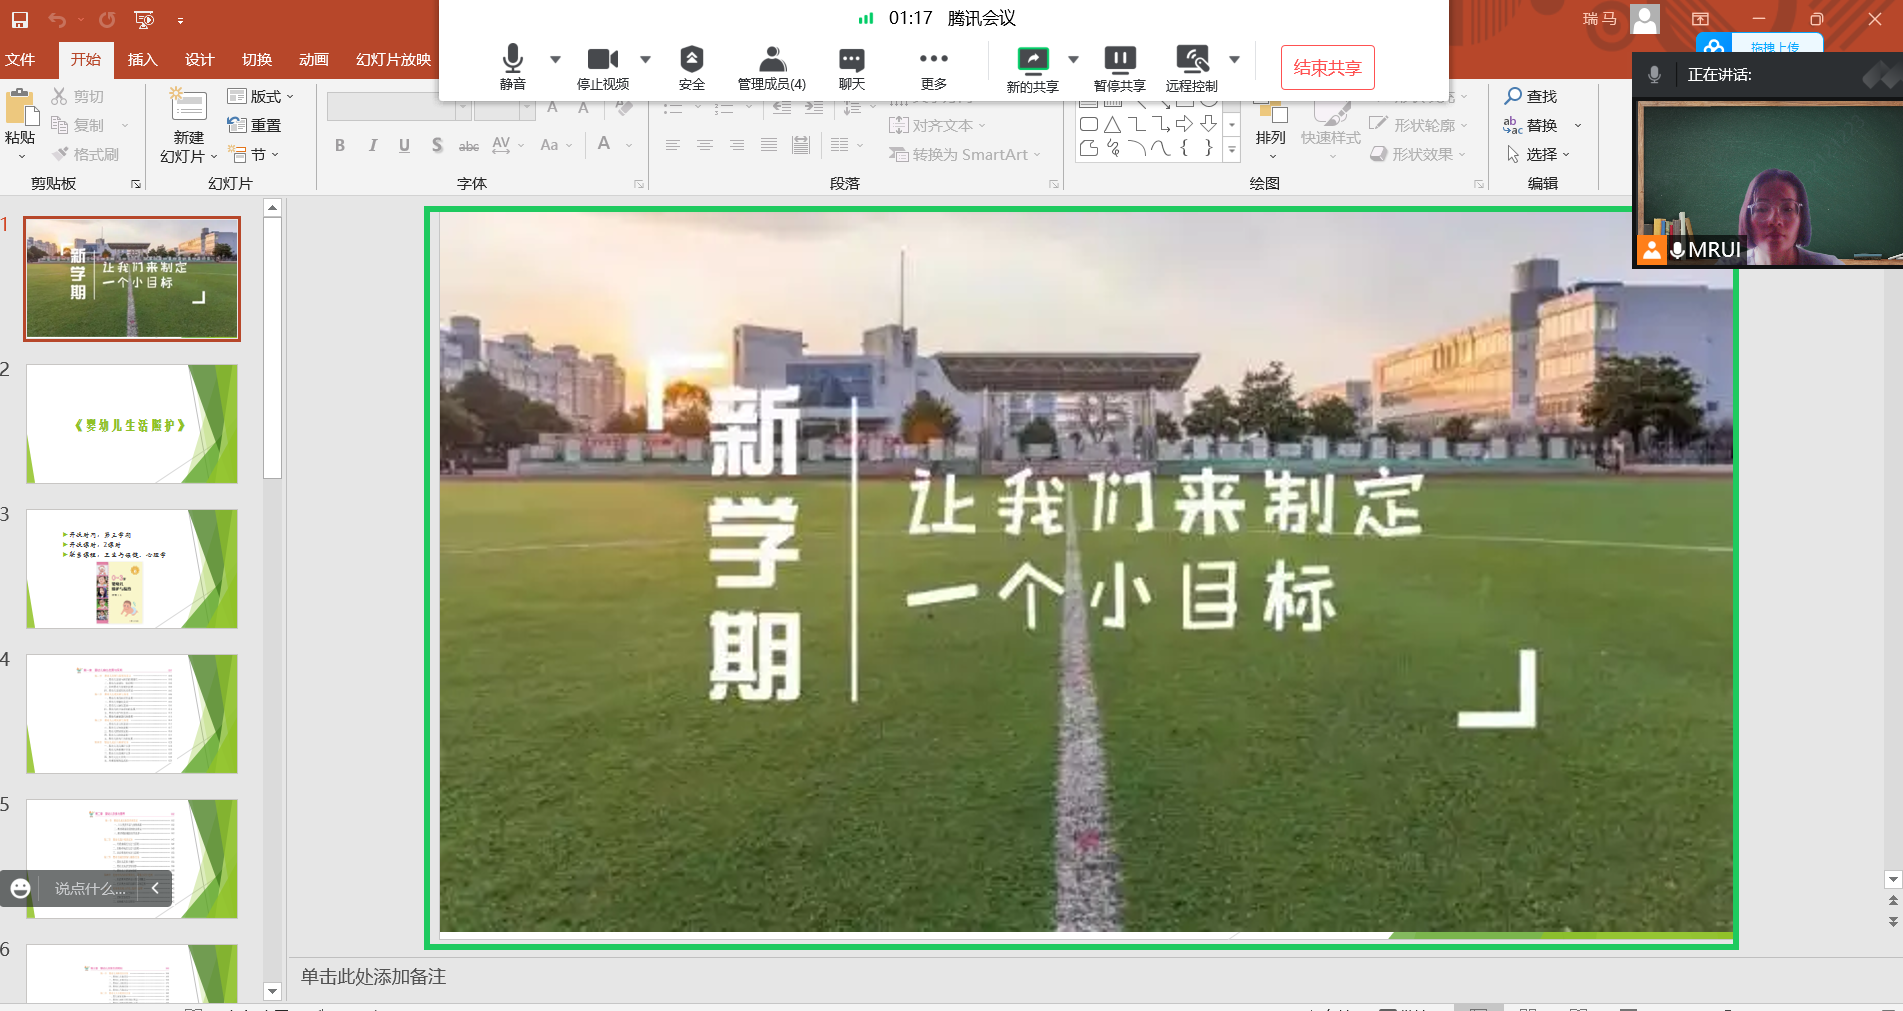Select the left brace shape
The height and width of the screenshot is (1011, 1903).
pyautogui.click(x=1185, y=148)
